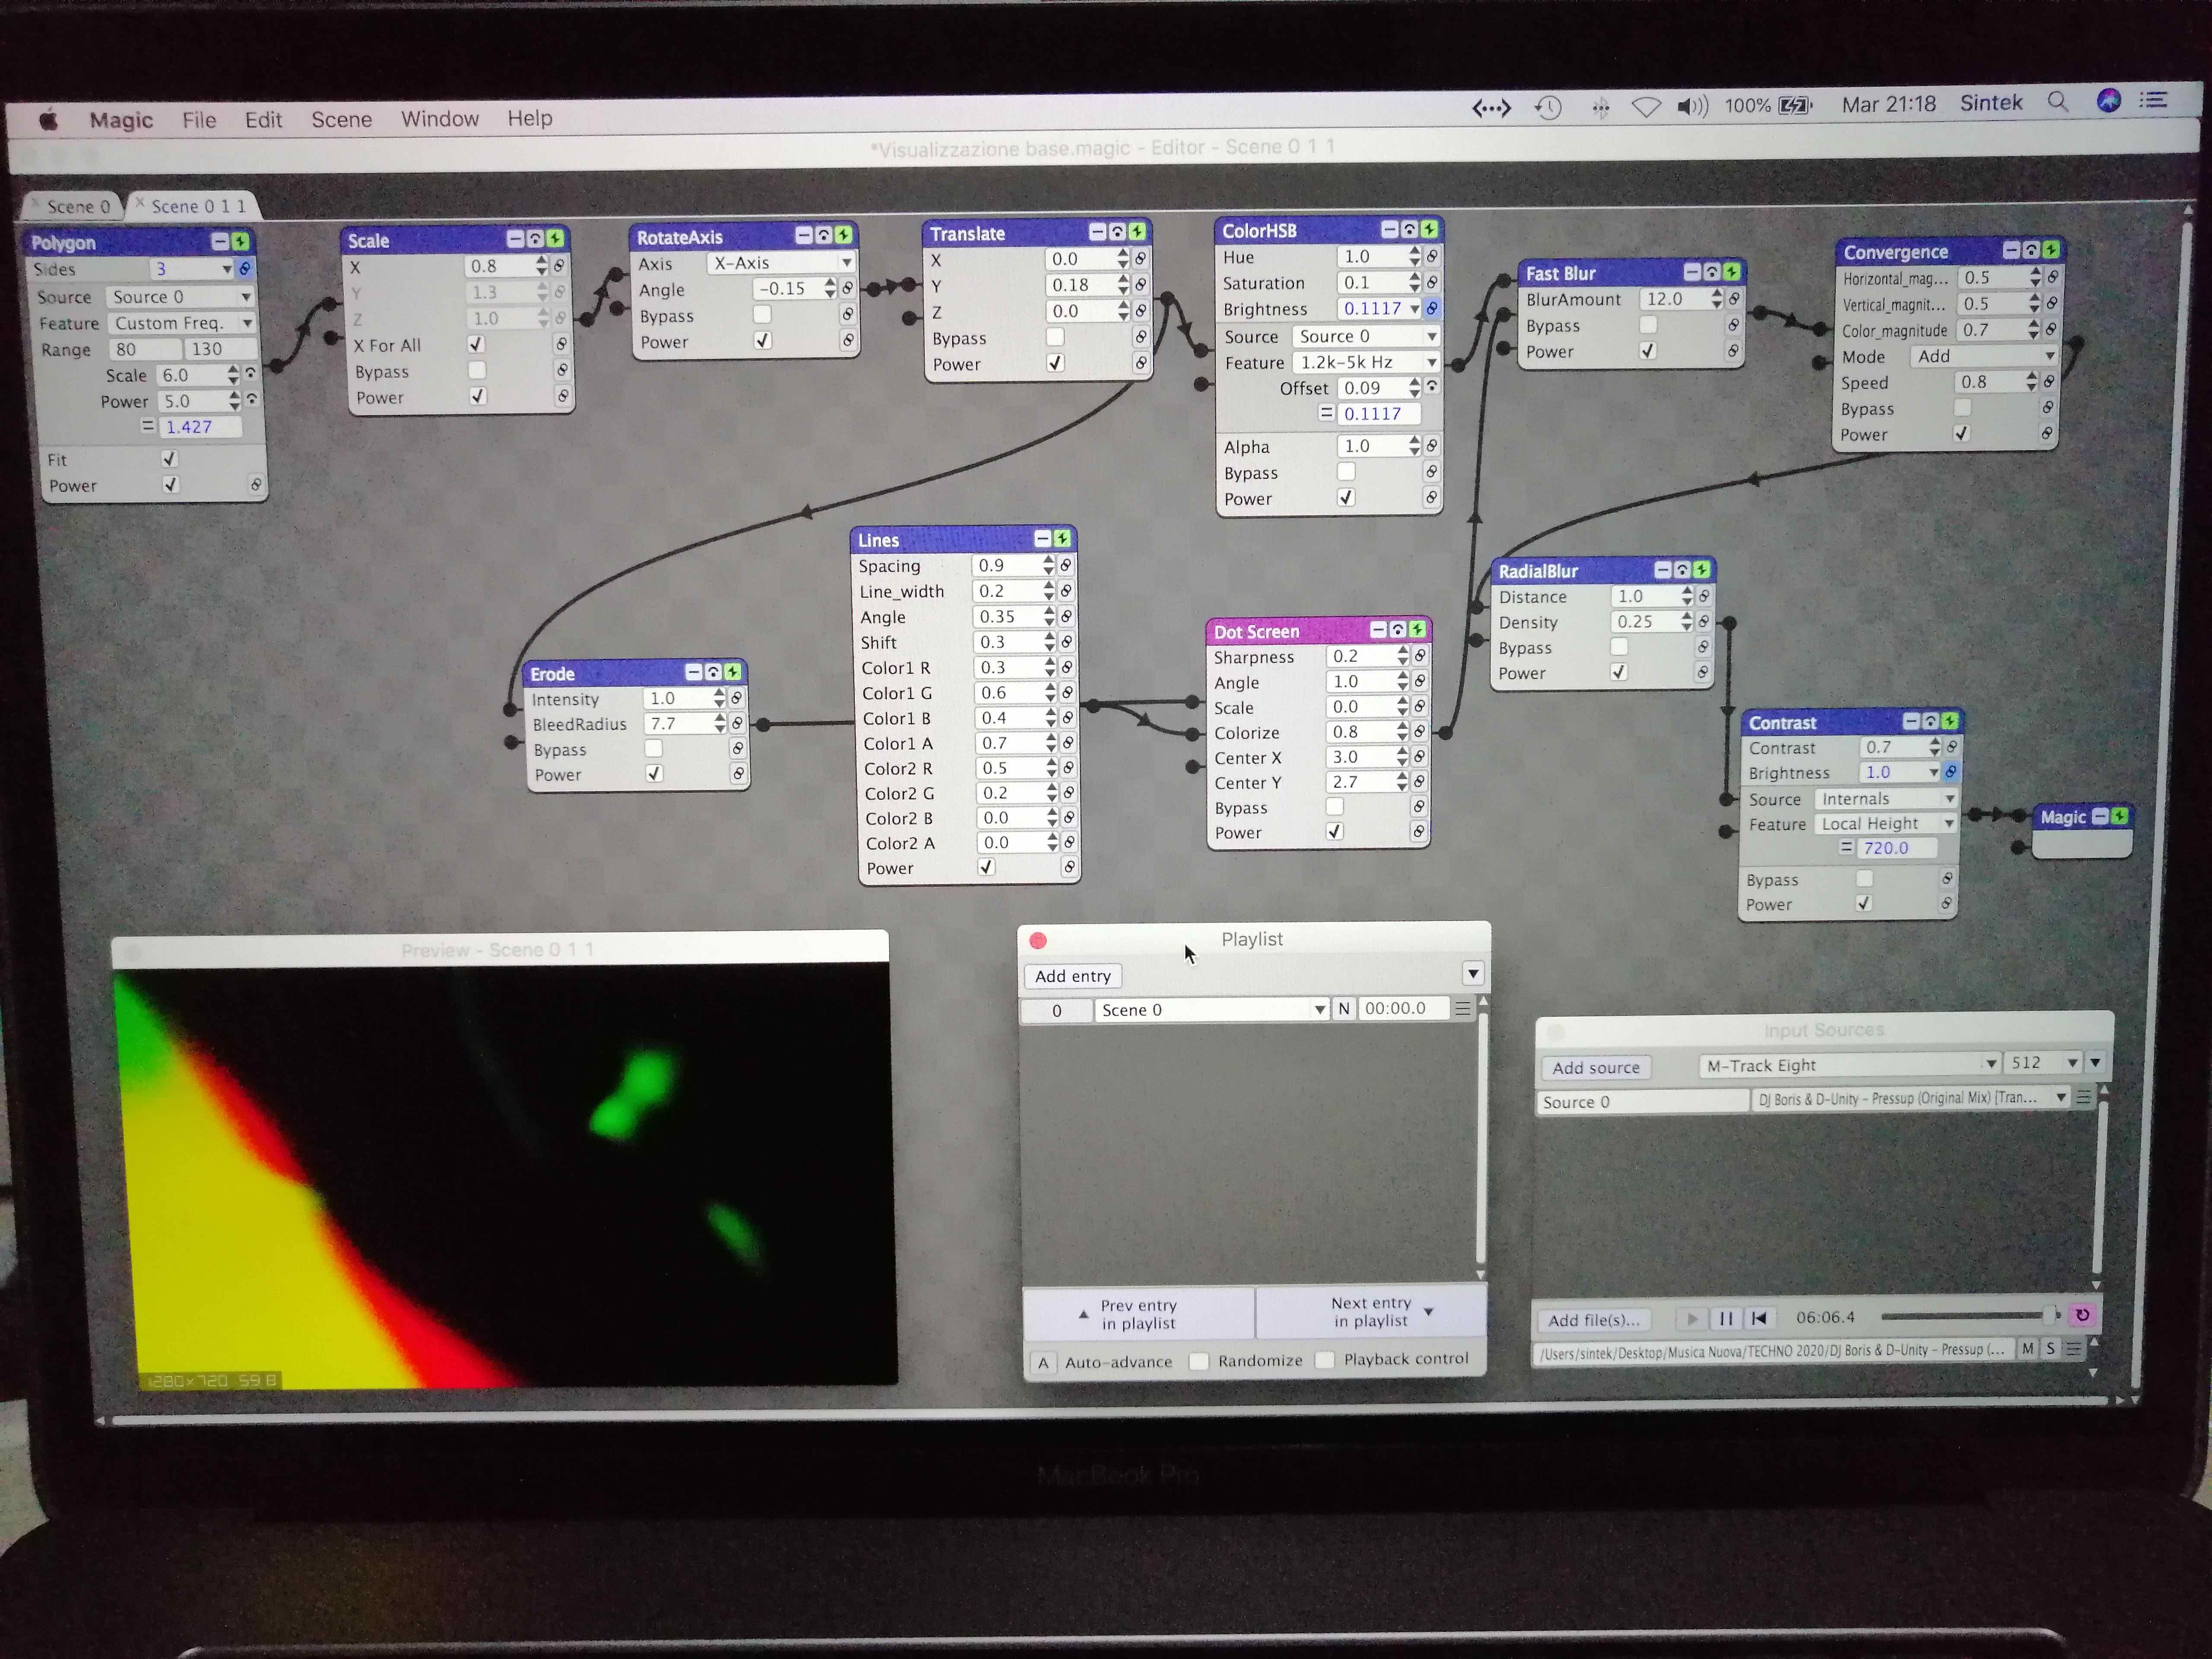Enable Playback control in the Playlist window
2212x1659 pixels.
click(x=1325, y=1360)
